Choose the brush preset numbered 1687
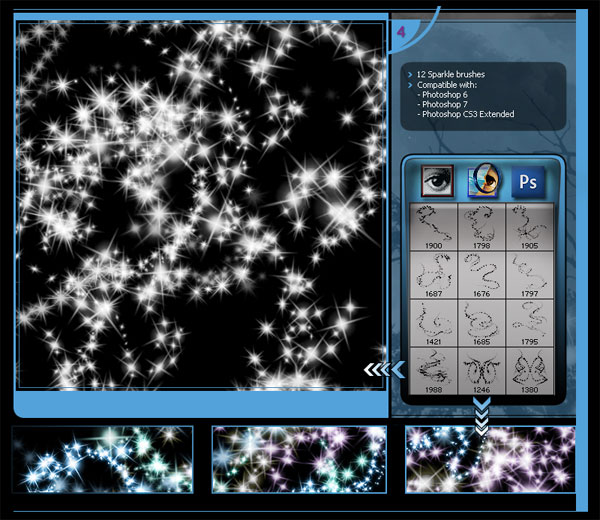 coord(435,274)
